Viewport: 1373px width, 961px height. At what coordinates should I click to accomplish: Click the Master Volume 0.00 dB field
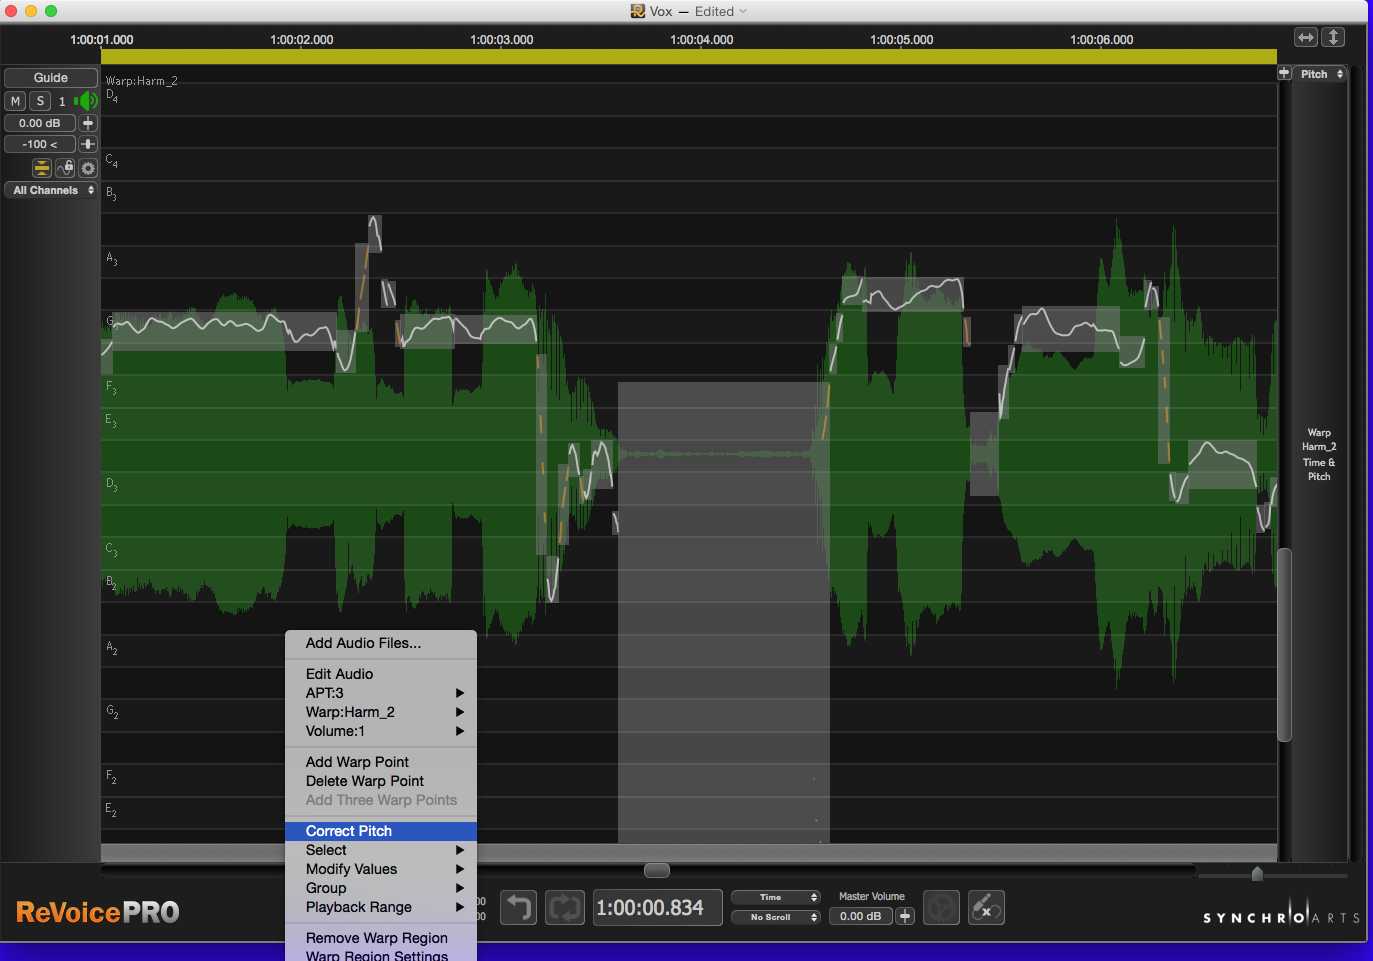(861, 916)
